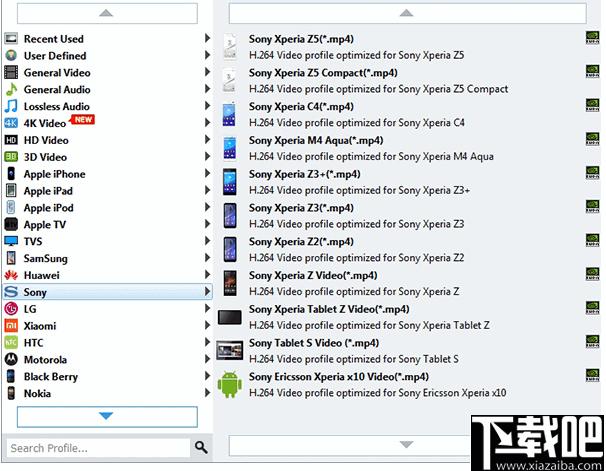Click the Motorola logo icon

pos(11,359)
